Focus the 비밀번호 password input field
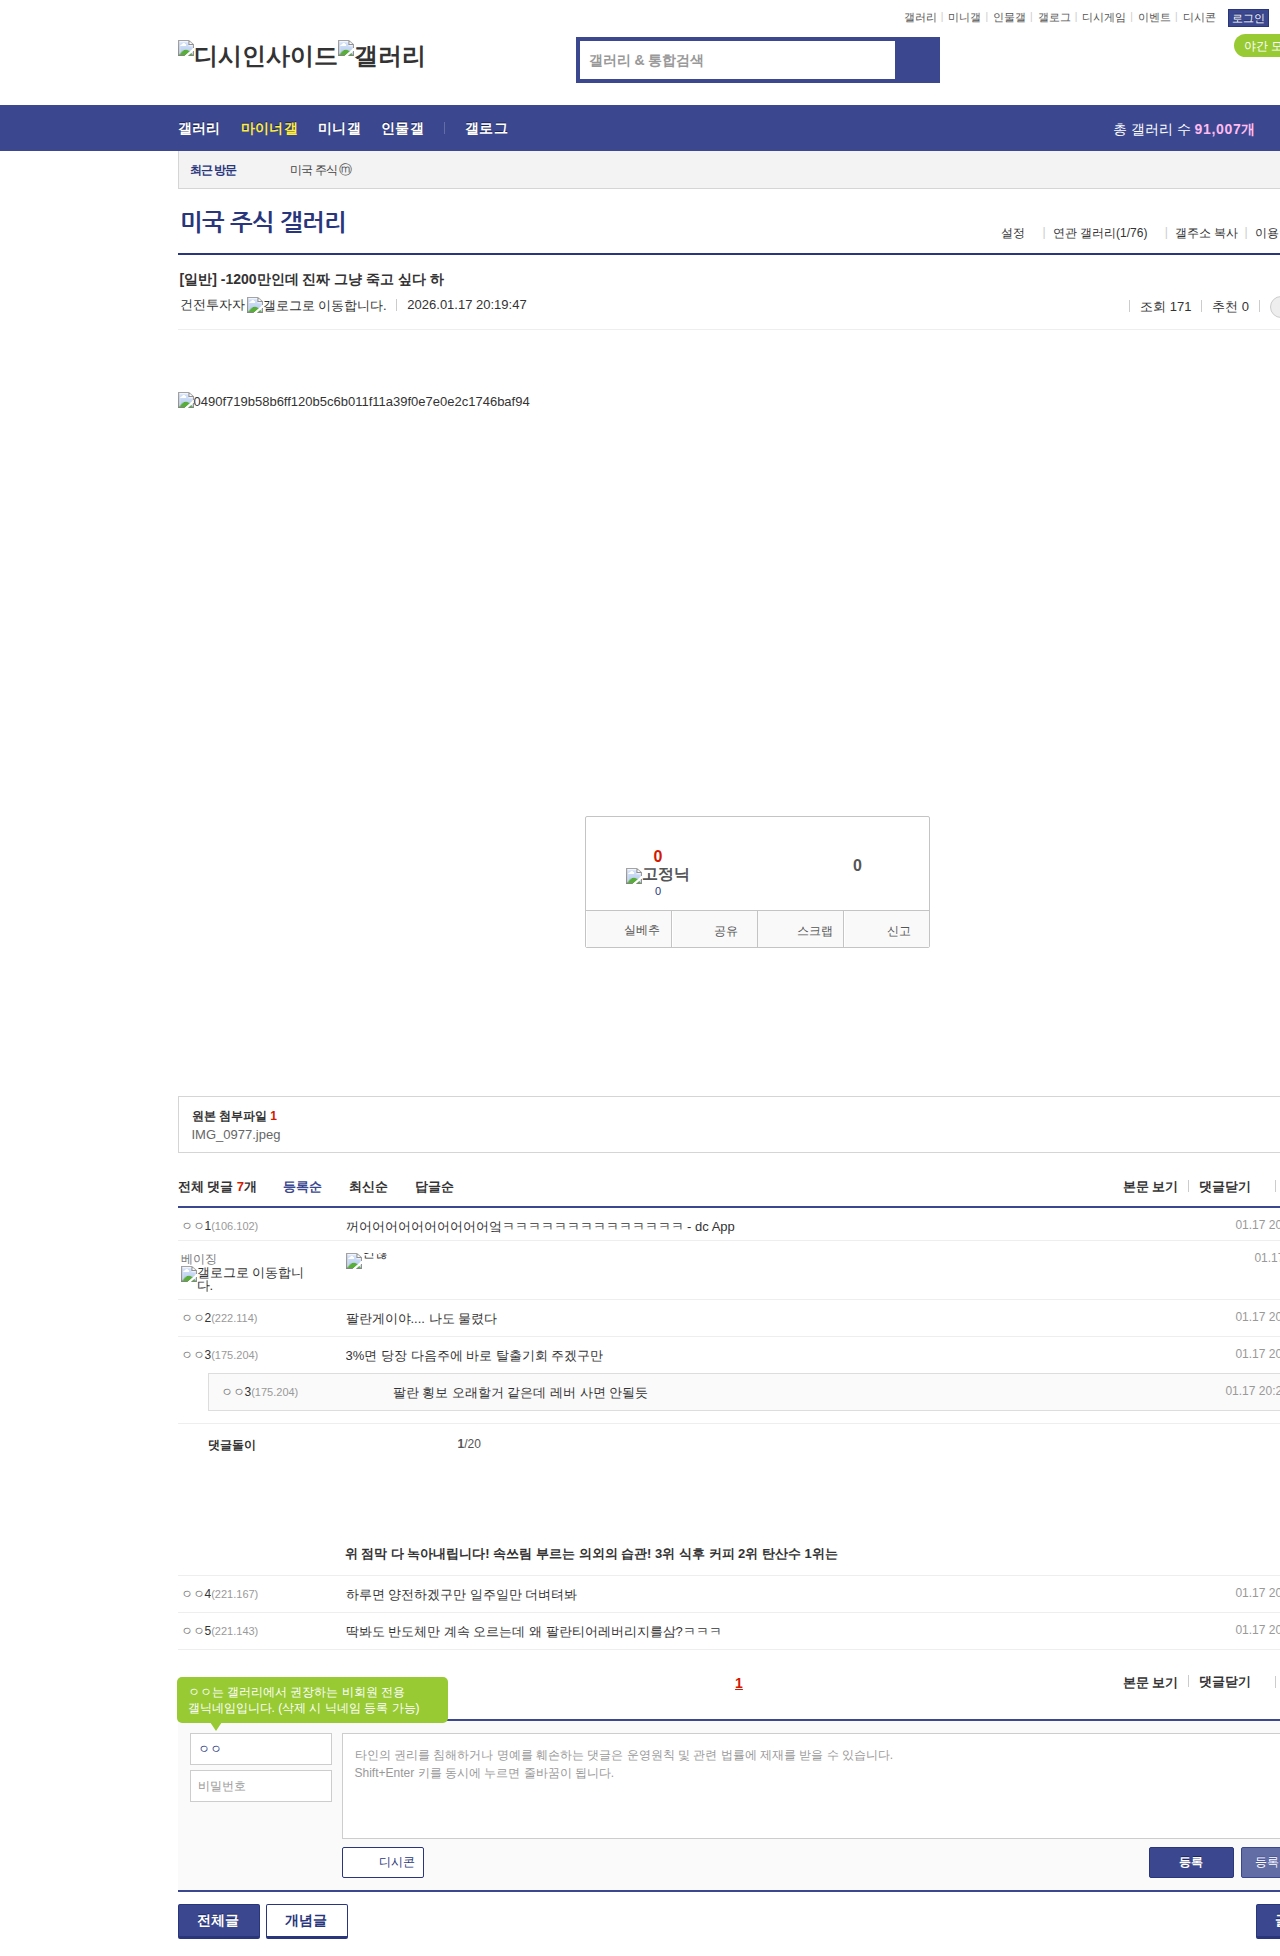The height and width of the screenshot is (1956, 1280). click(261, 1786)
